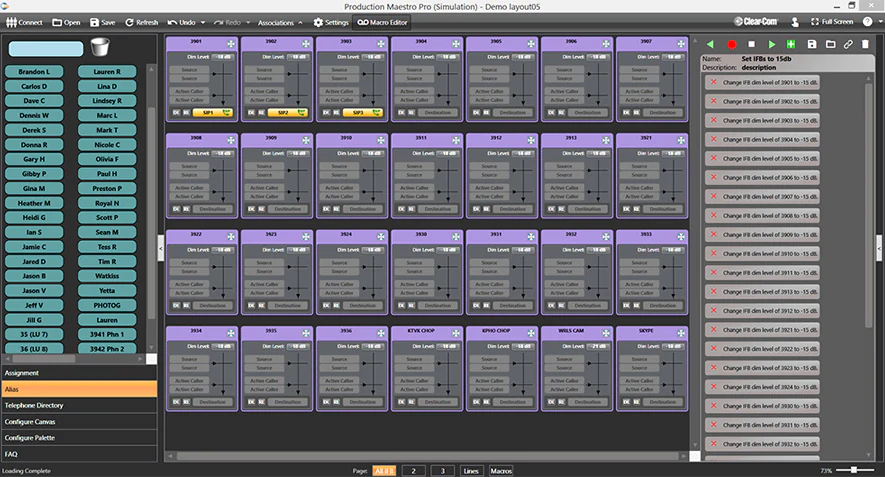Viewport: 885px width, 477px height.
Task: Remove step 'Change IFB dim level of 3921'
Action: [714, 329]
